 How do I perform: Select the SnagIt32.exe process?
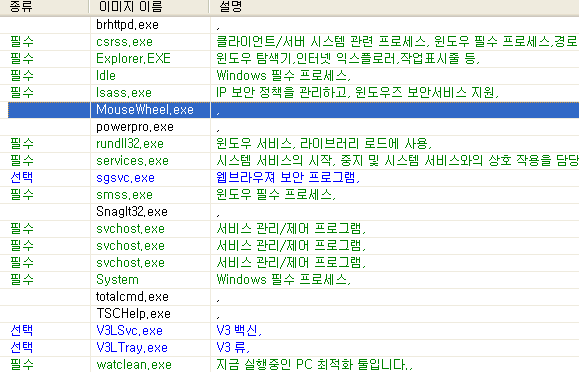pyautogui.click(x=132, y=212)
